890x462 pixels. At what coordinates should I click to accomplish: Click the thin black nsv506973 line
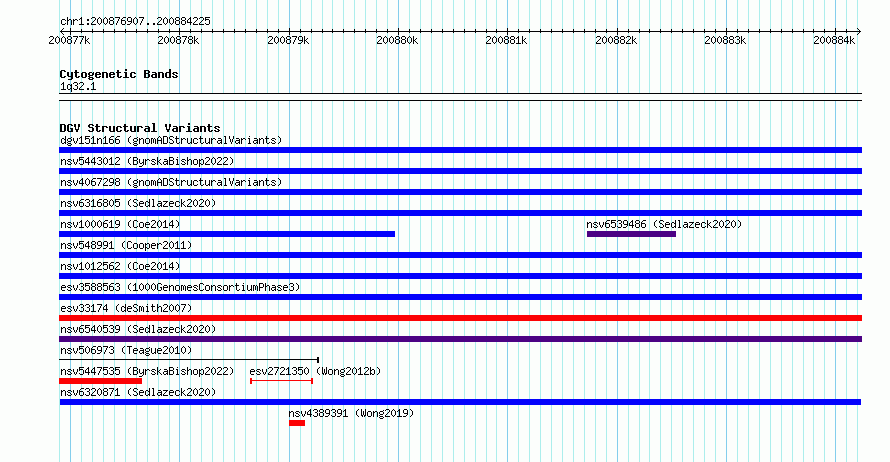click(189, 360)
